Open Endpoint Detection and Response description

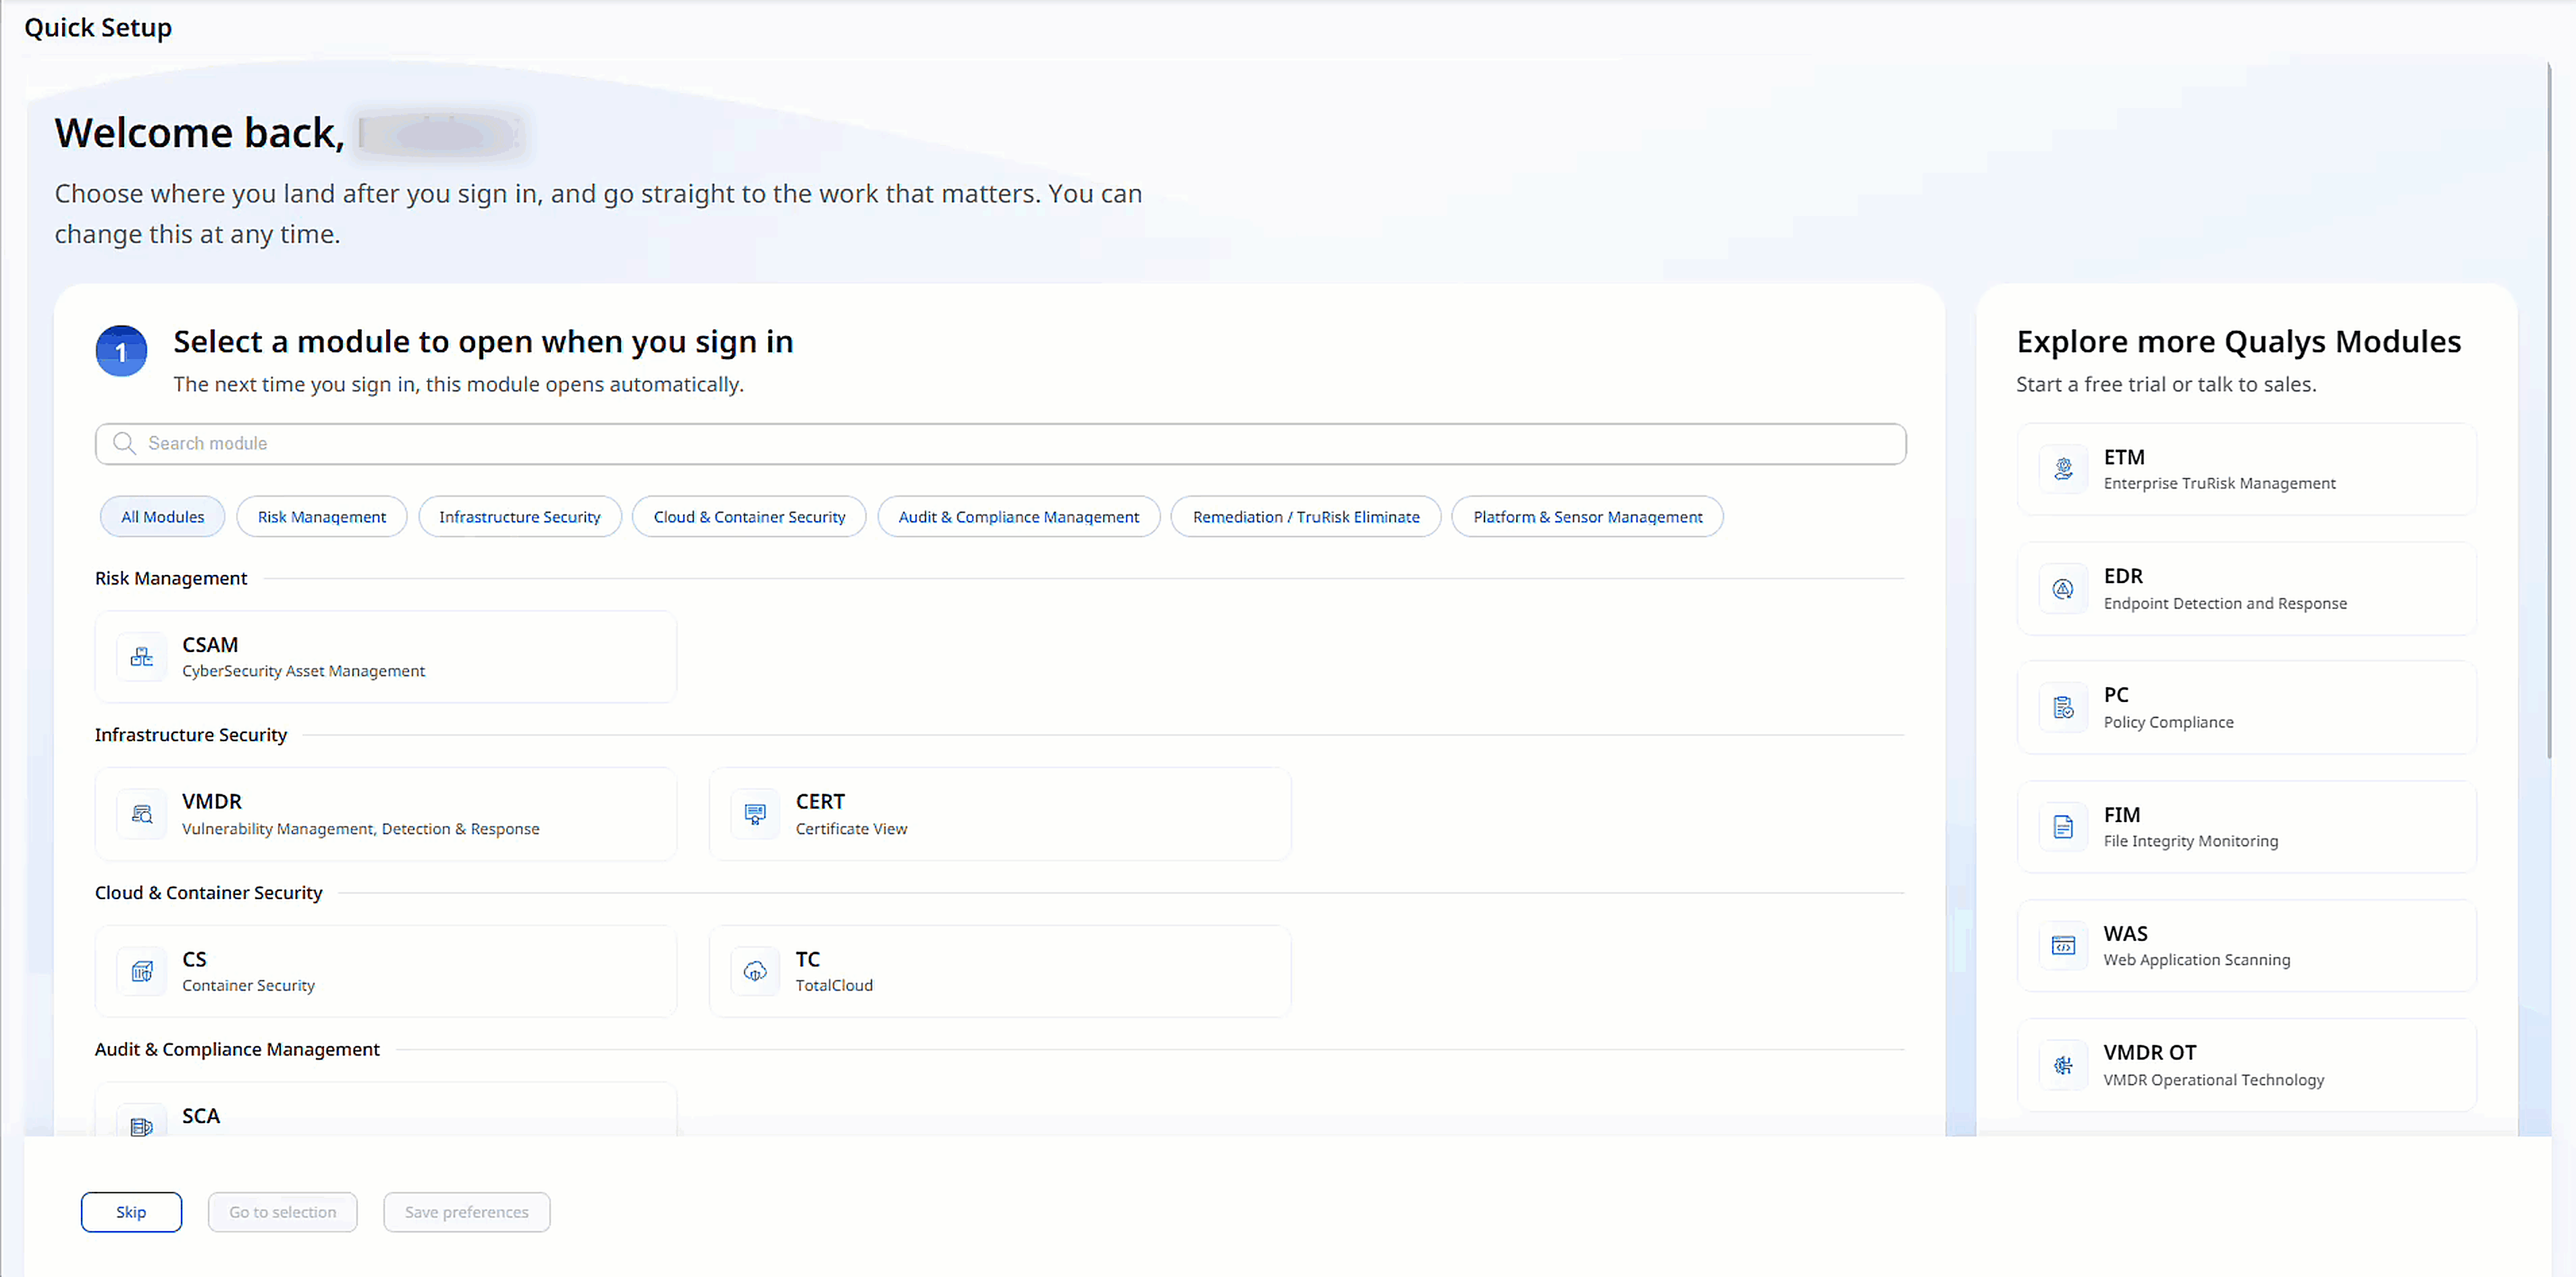click(x=2225, y=604)
